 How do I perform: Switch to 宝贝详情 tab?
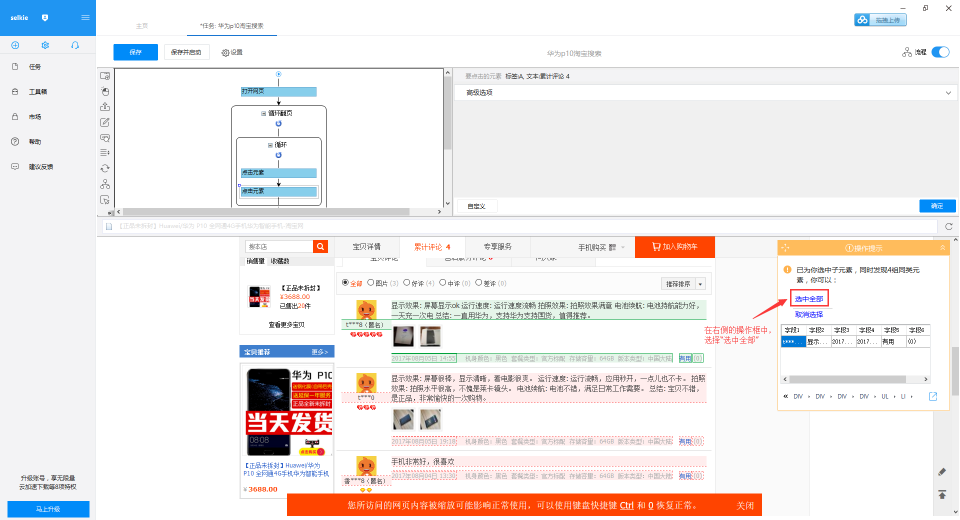point(367,247)
